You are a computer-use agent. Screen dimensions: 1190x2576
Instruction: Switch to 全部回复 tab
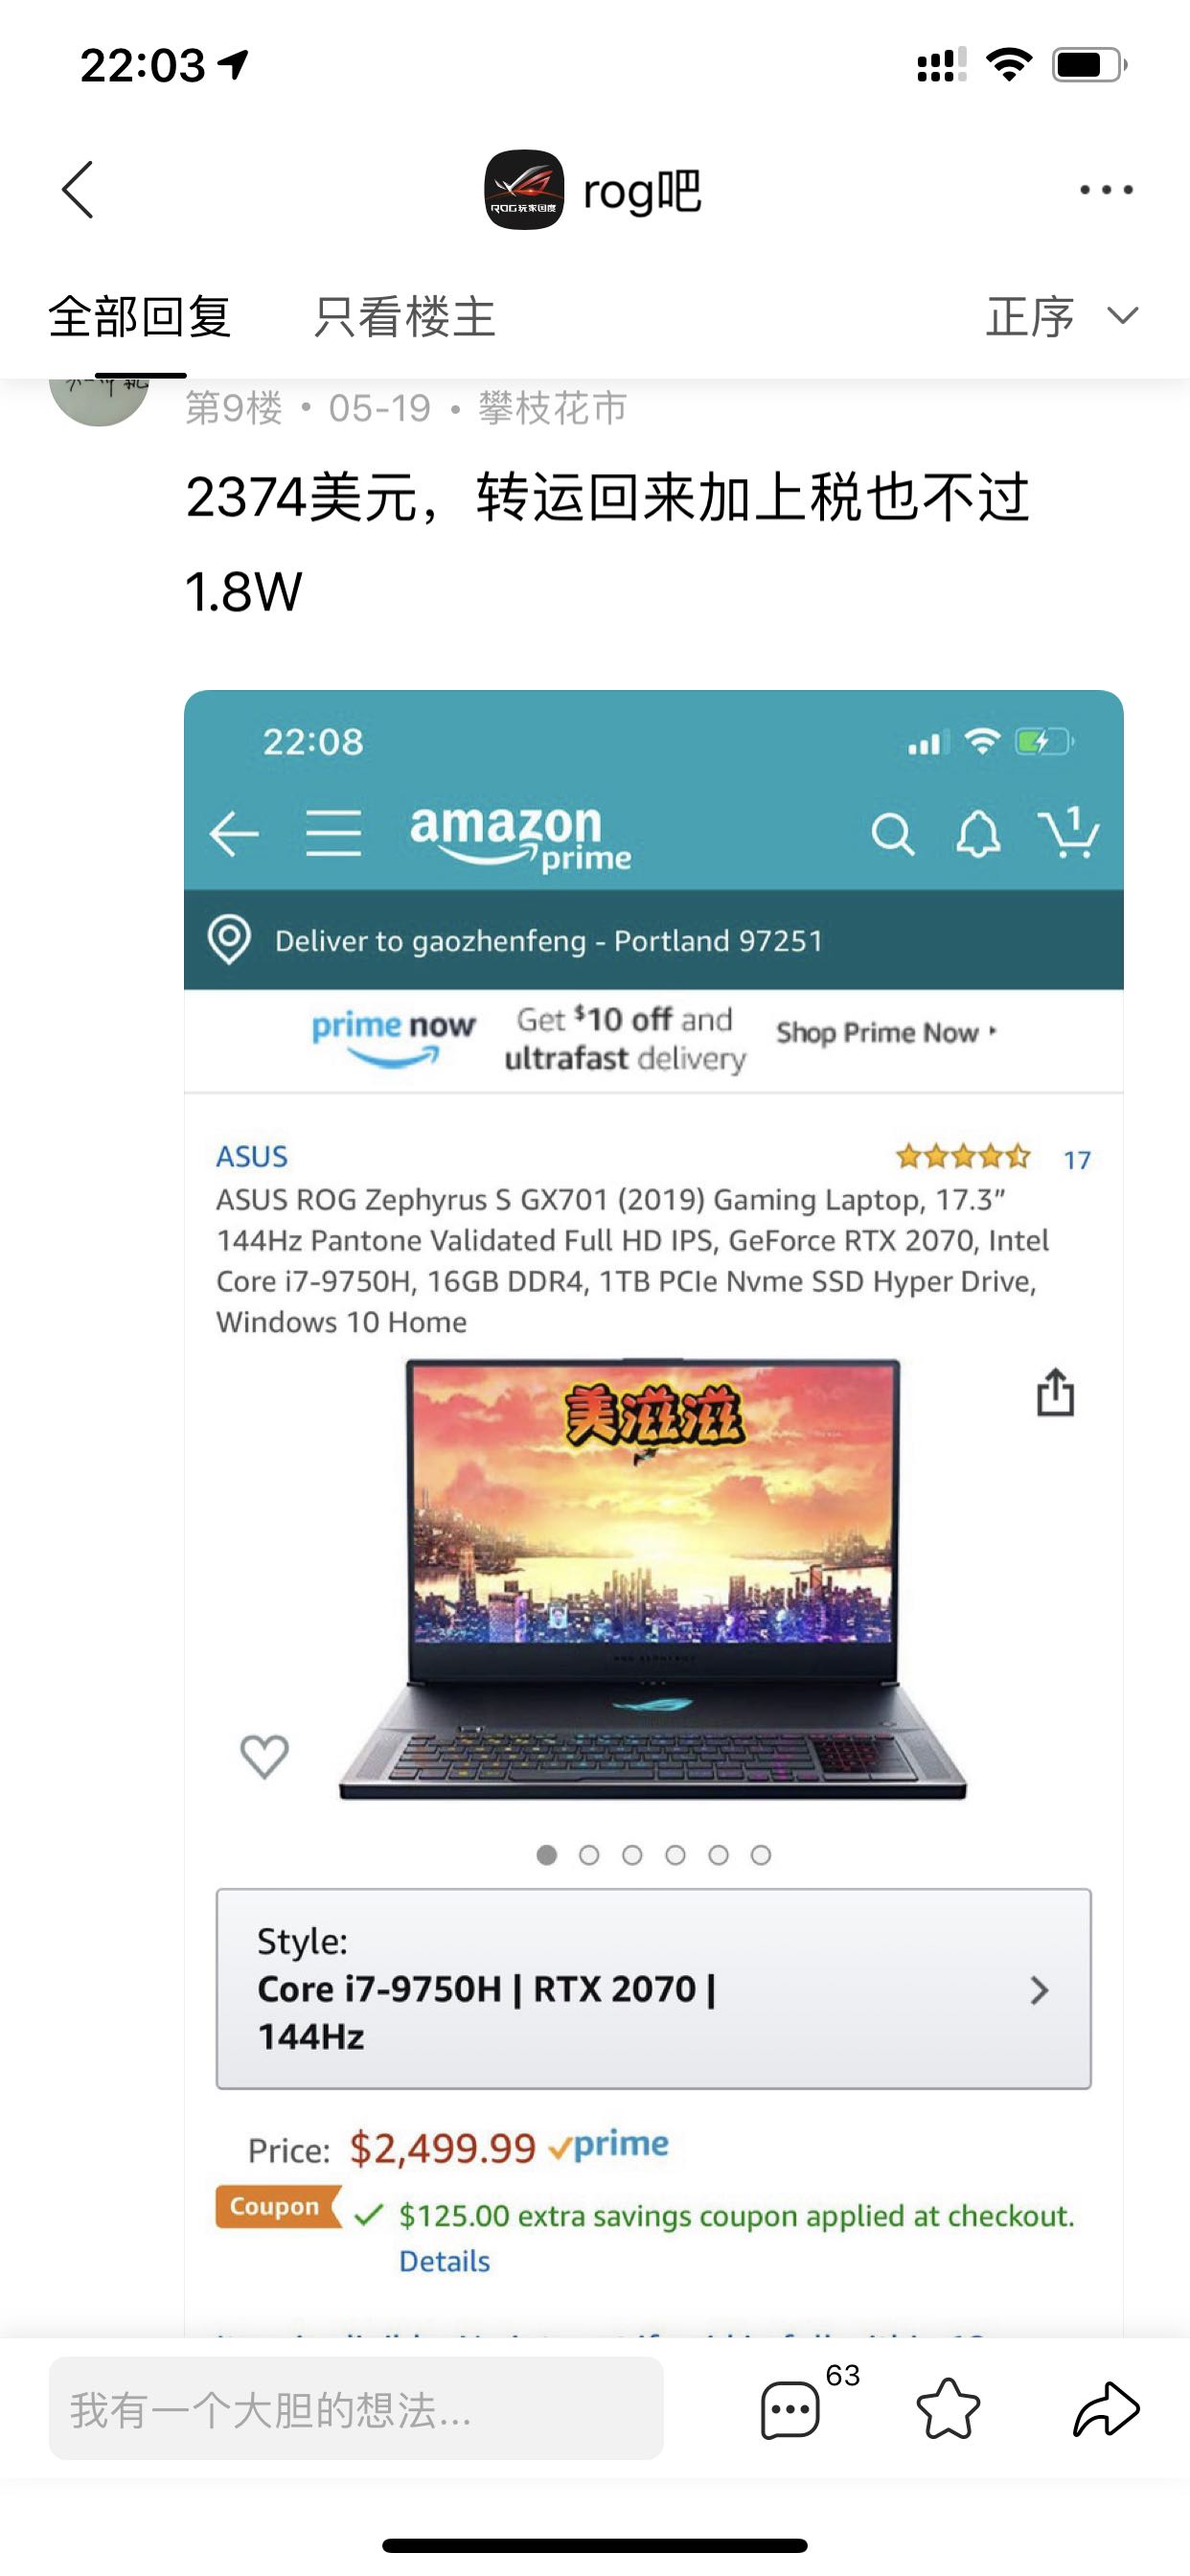tap(140, 317)
